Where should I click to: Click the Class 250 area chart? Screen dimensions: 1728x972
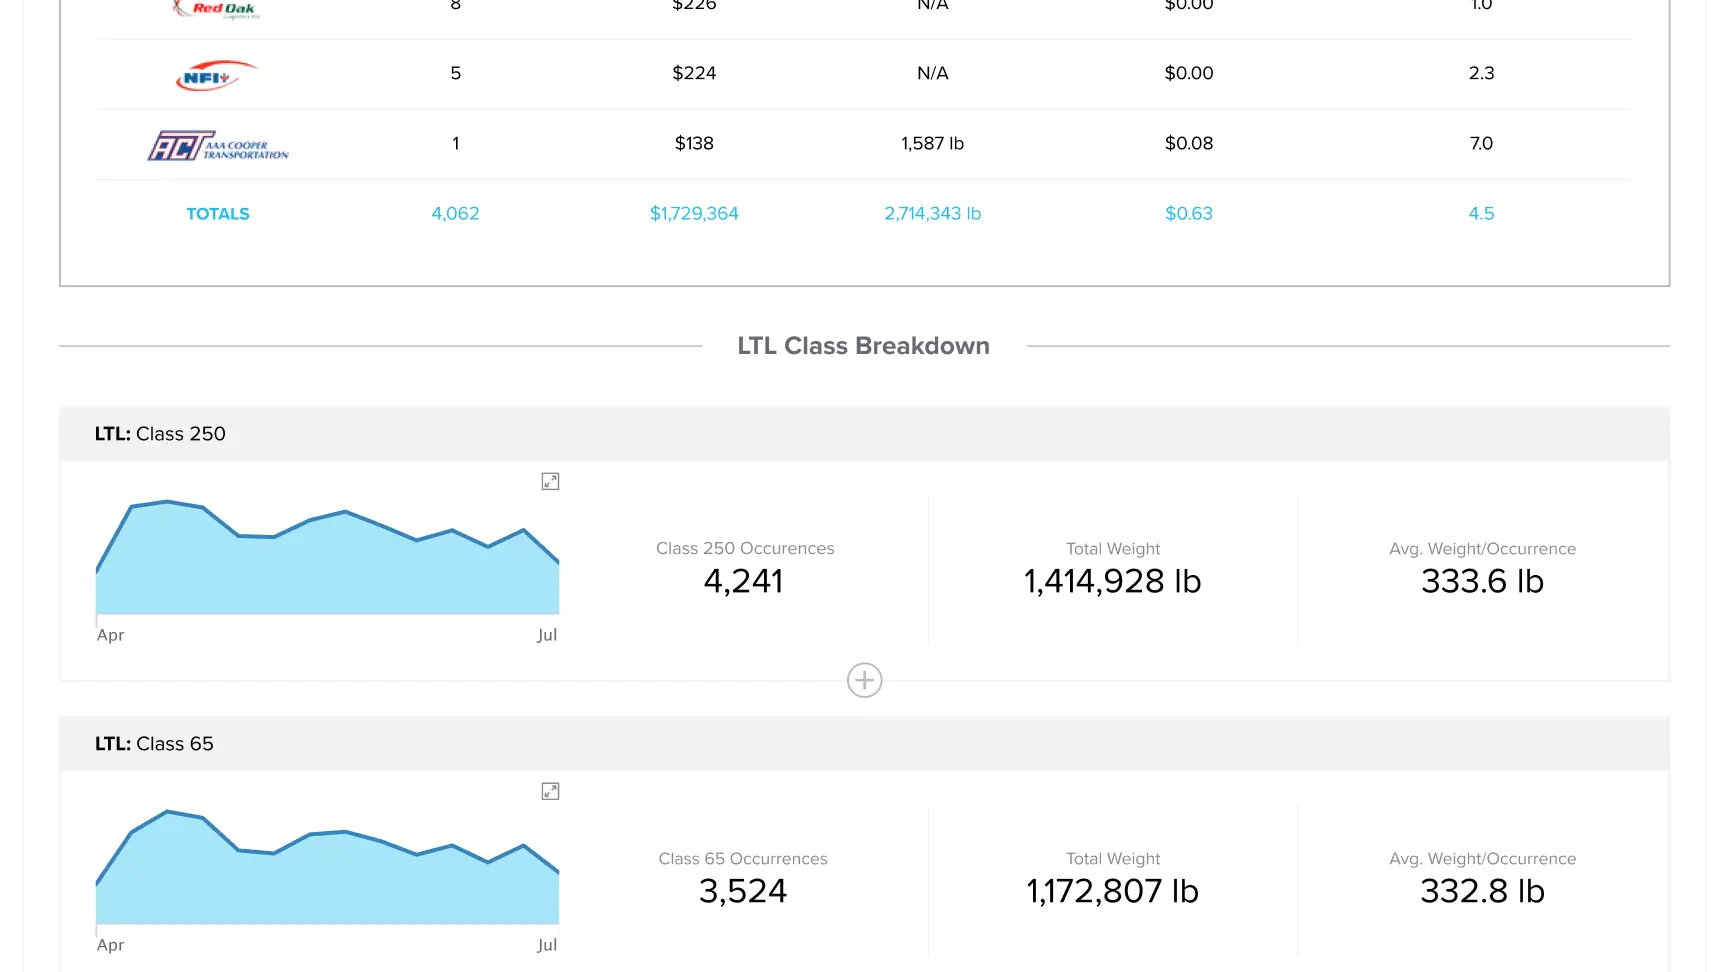point(327,557)
